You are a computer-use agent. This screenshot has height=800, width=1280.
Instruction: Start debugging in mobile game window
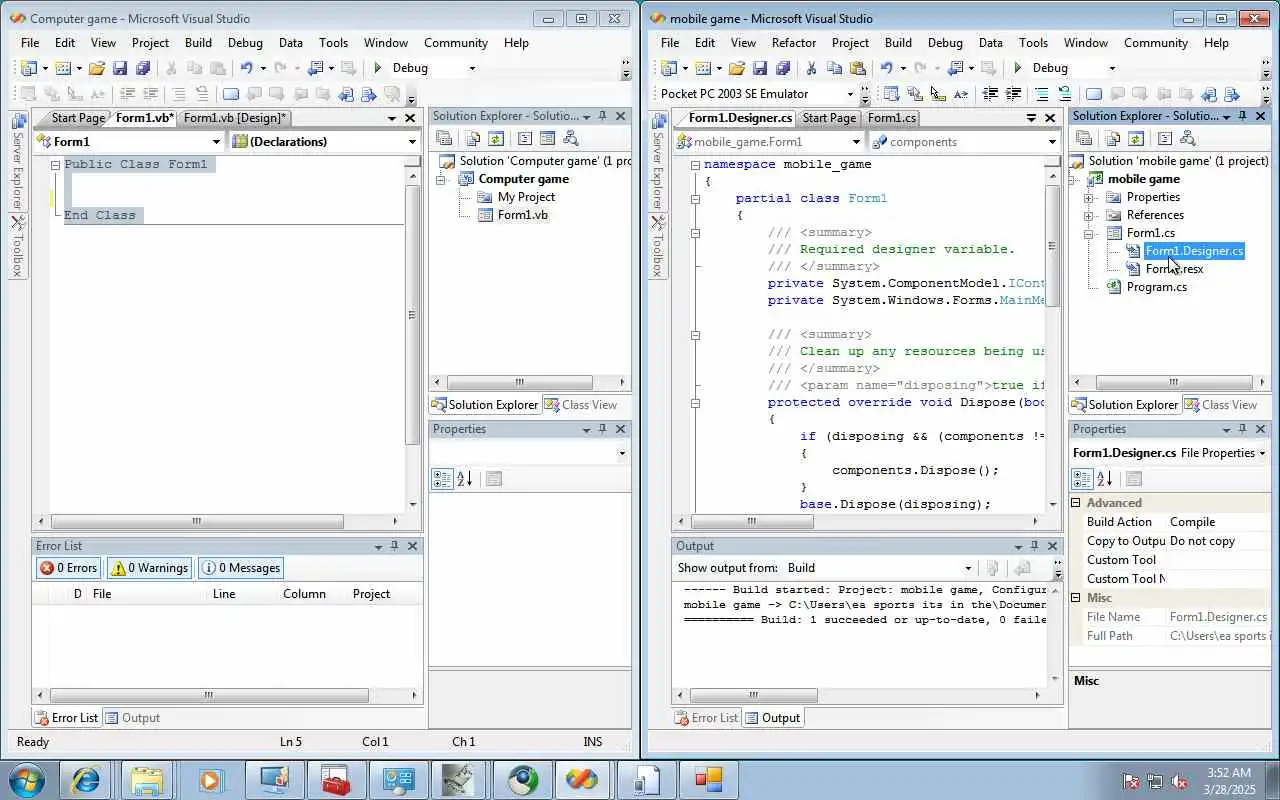pos(1017,68)
